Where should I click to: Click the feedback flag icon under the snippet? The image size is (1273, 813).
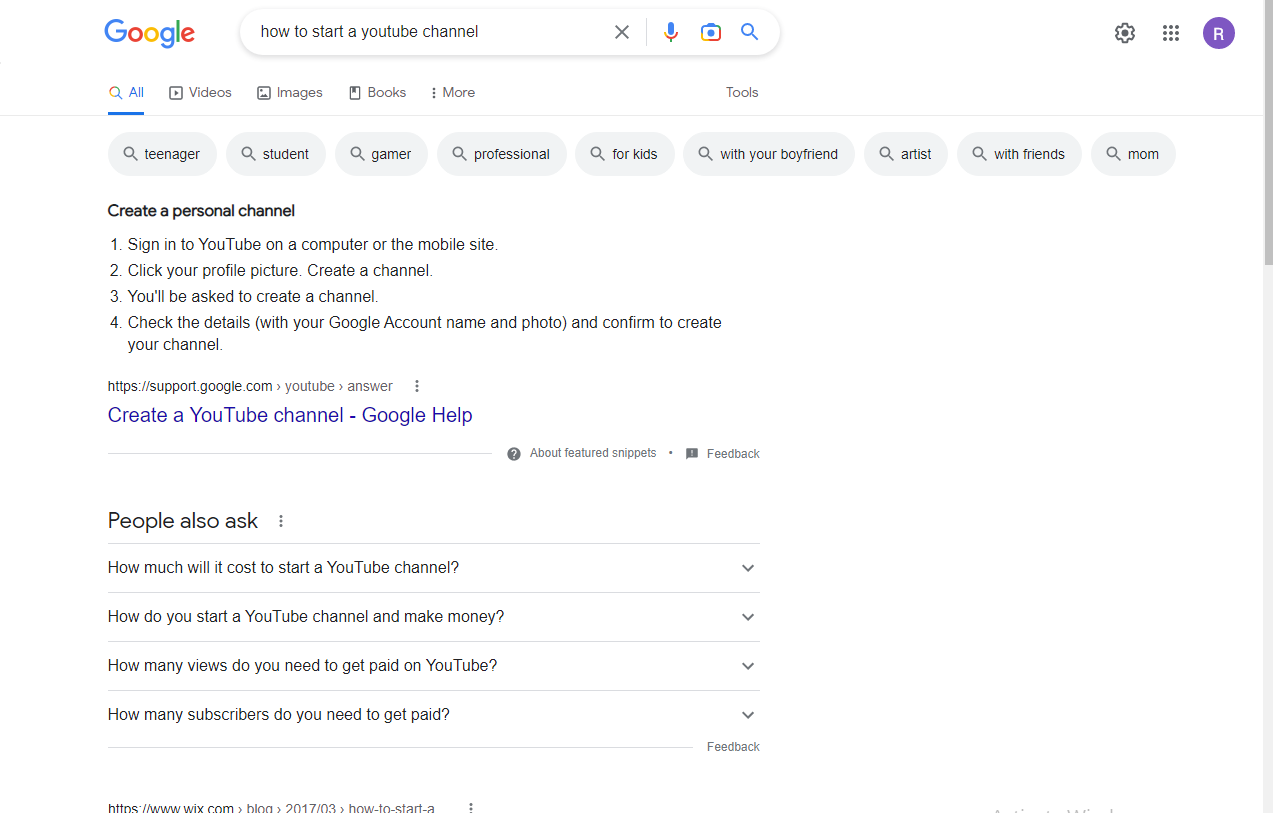tap(692, 454)
